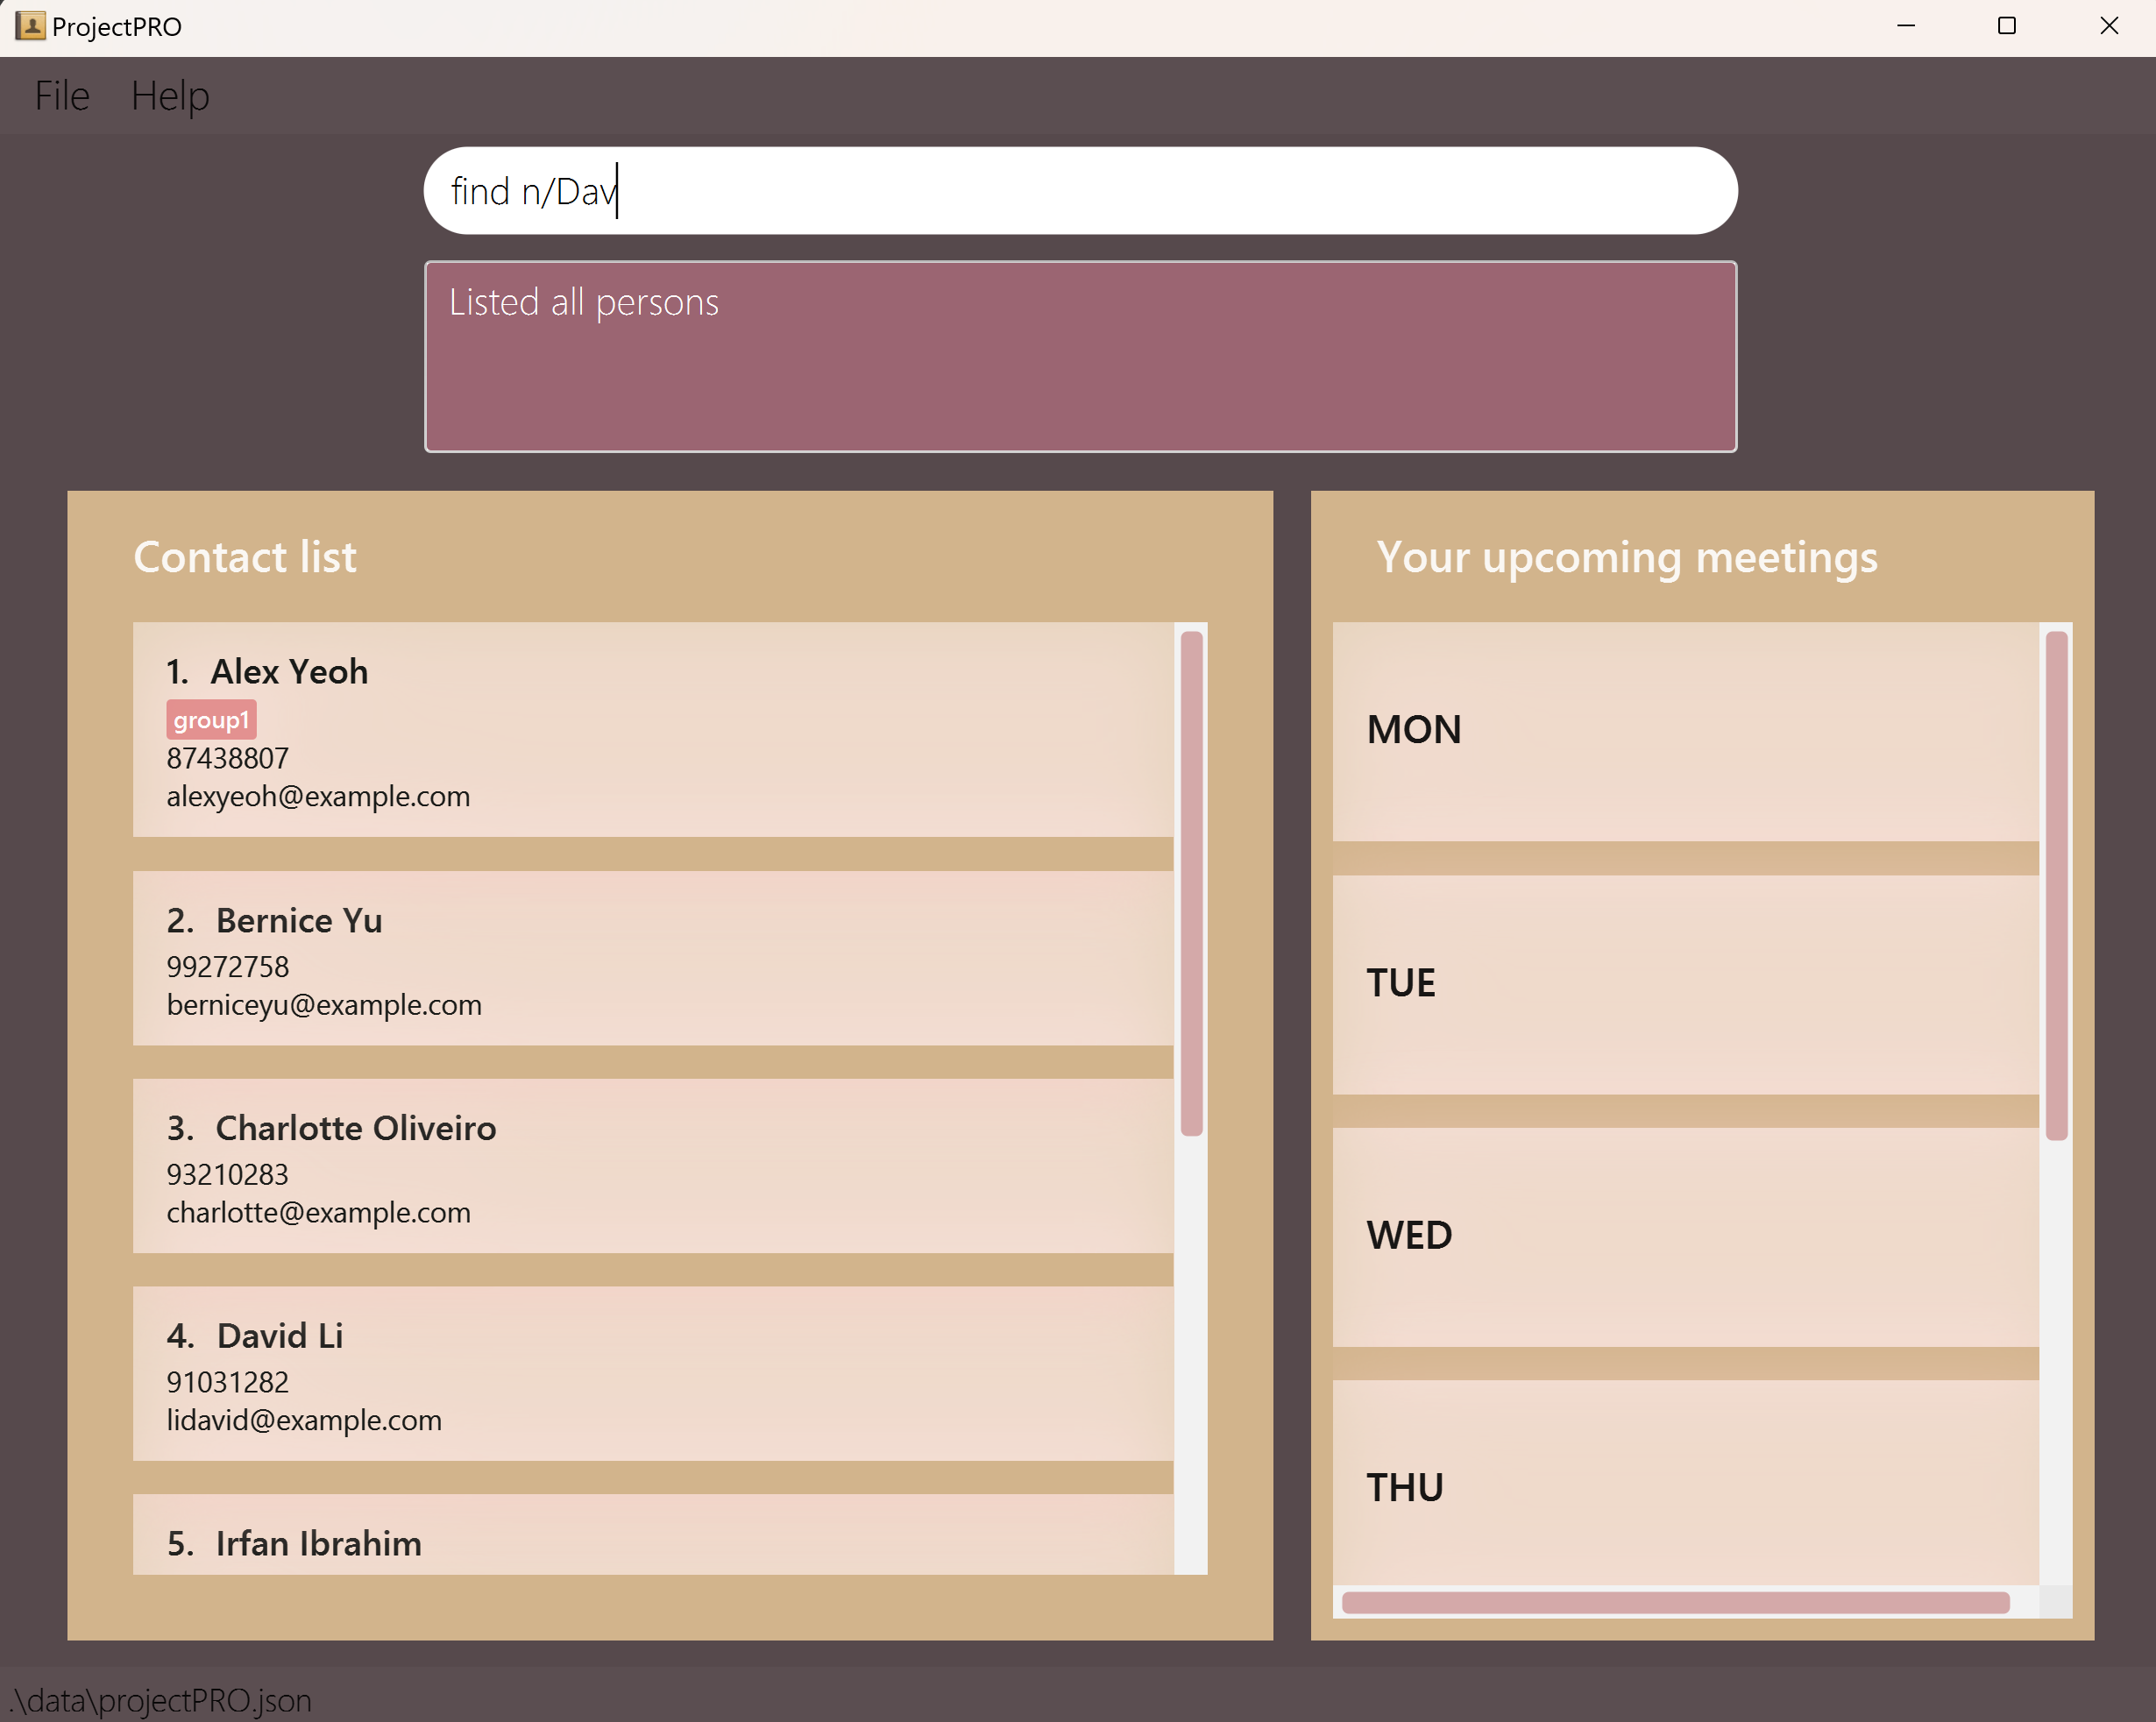Select the Charlotte Oliveiro contact card
Image resolution: width=2156 pixels, height=1722 pixels.
click(x=652, y=1166)
